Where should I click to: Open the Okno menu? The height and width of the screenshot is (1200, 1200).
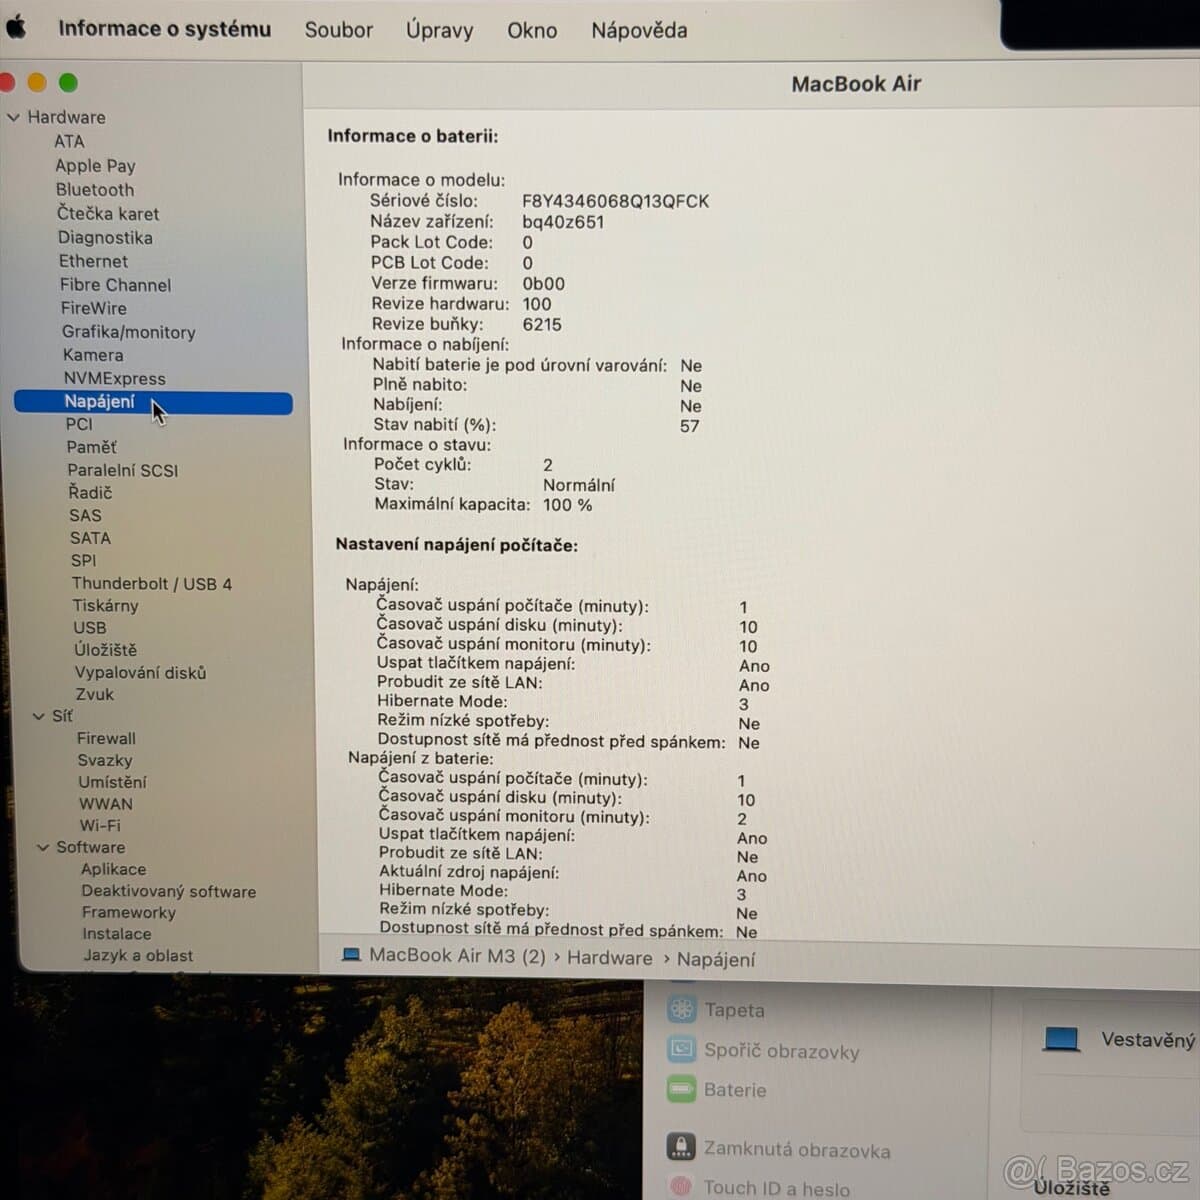point(532,30)
